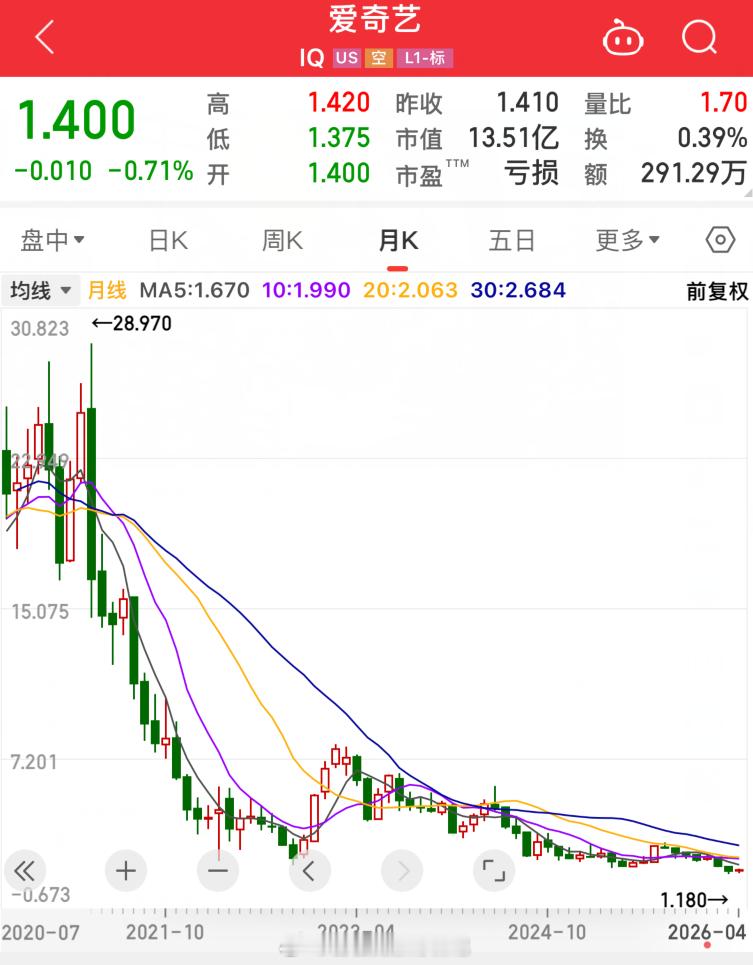Tap the -0.71% change percentage
The width and height of the screenshot is (753, 965).
click(x=151, y=171)
